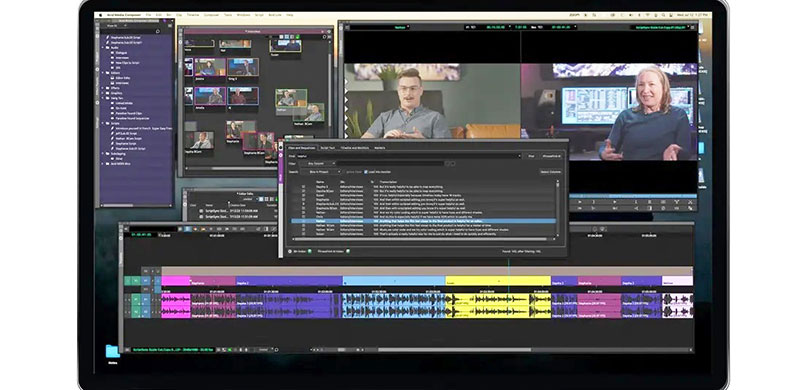Select the Clips and Sequences tab

click(x=302, y=148)
